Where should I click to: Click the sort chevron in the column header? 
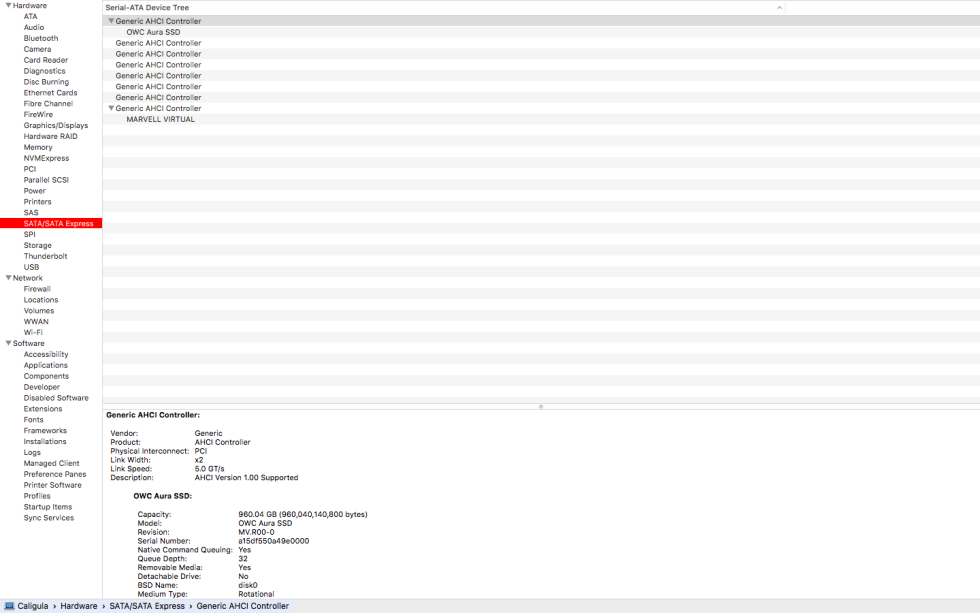point(779,8)
